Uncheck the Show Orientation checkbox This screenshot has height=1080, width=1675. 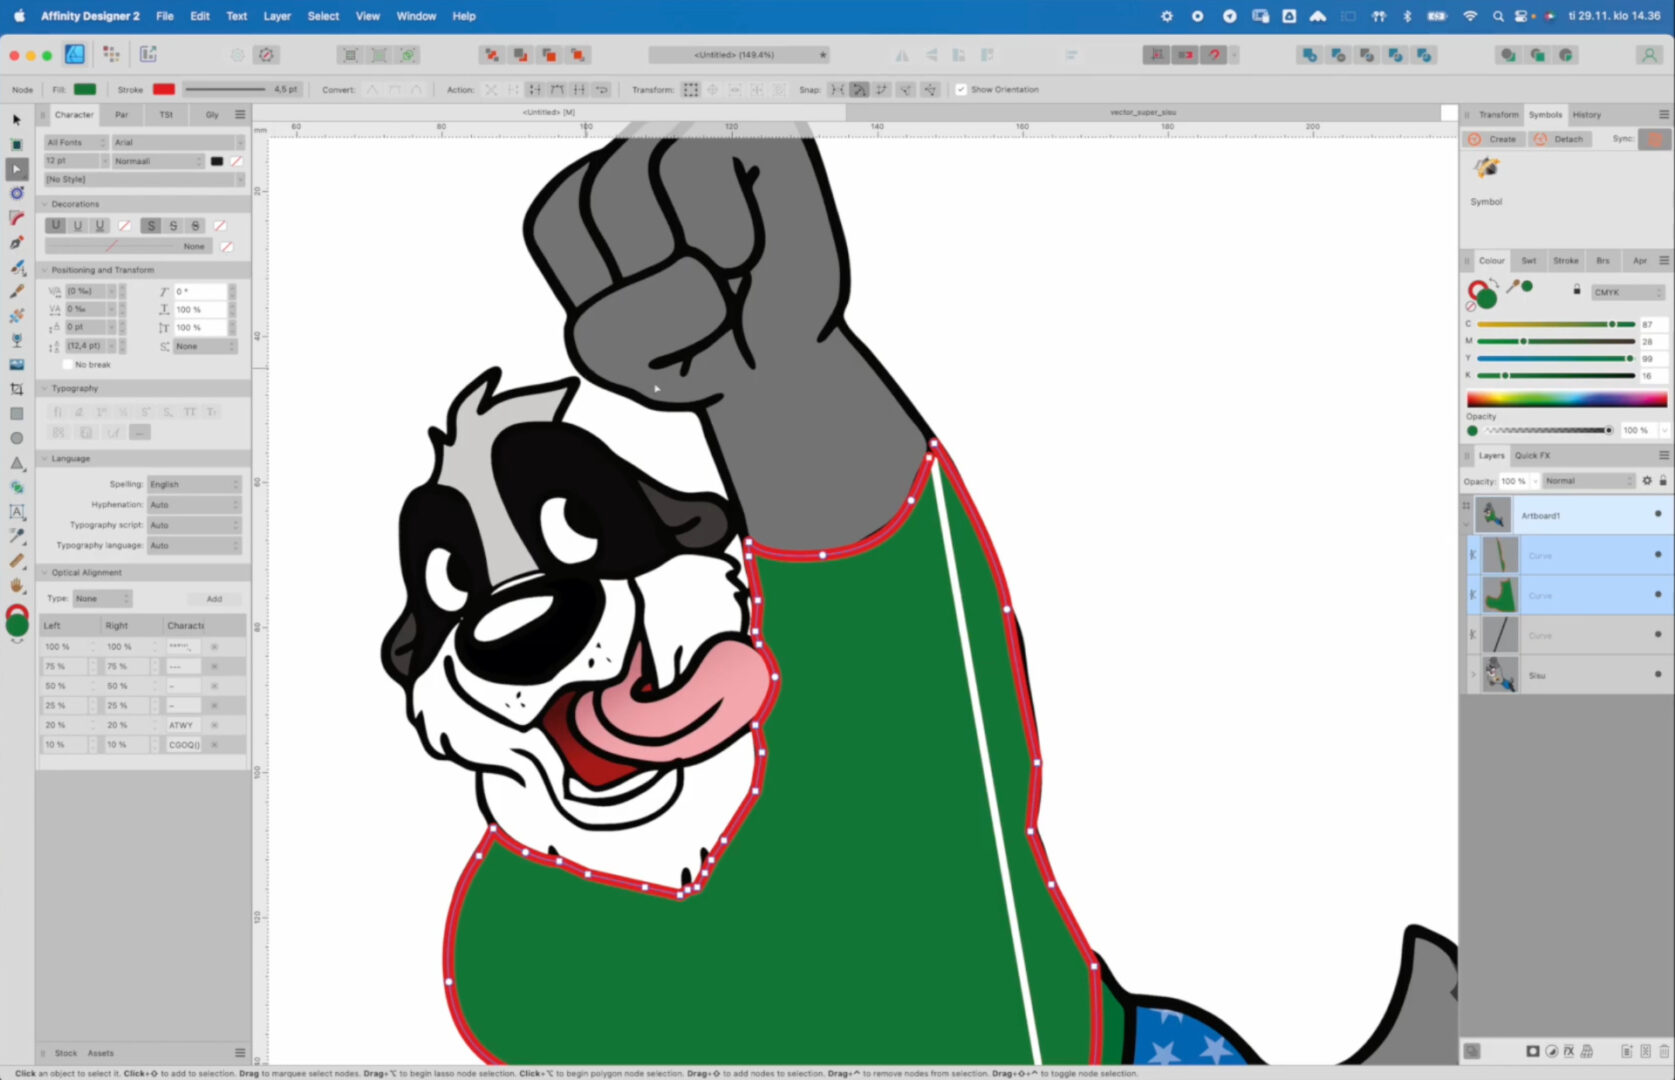click(x=963, y=89)
